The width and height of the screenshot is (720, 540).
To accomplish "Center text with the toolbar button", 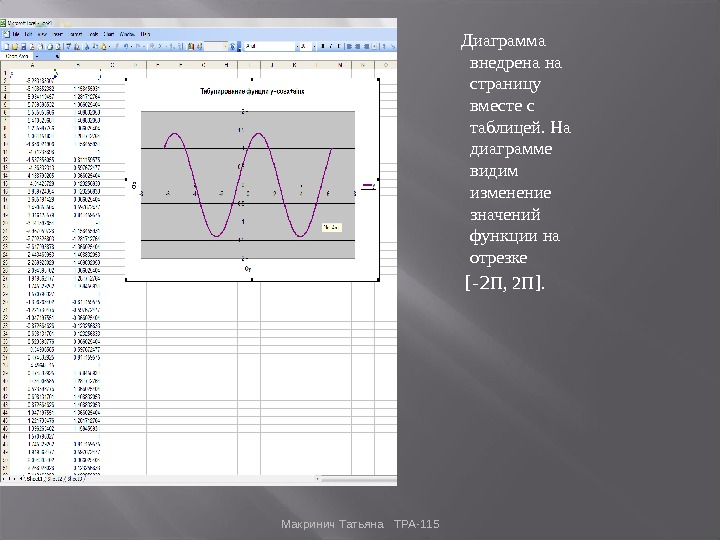I will 357,46.
